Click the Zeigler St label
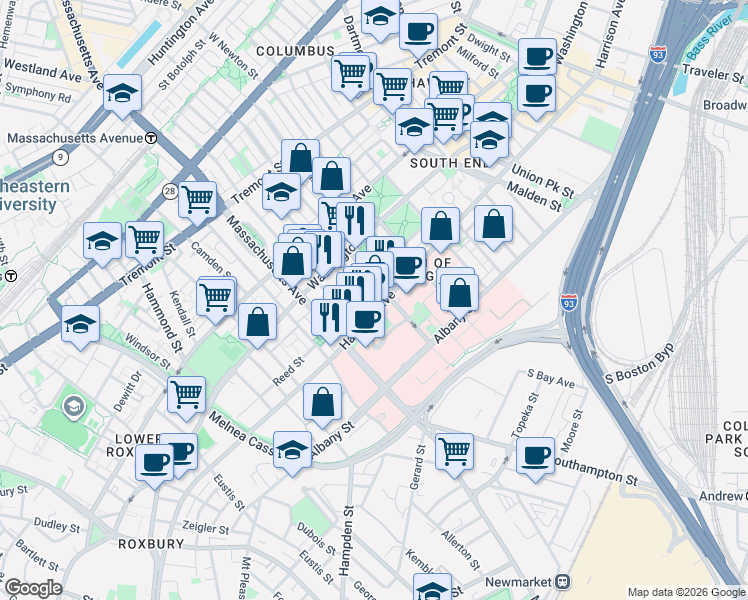Screen dimensions: 748x600 tap(206, 528)
